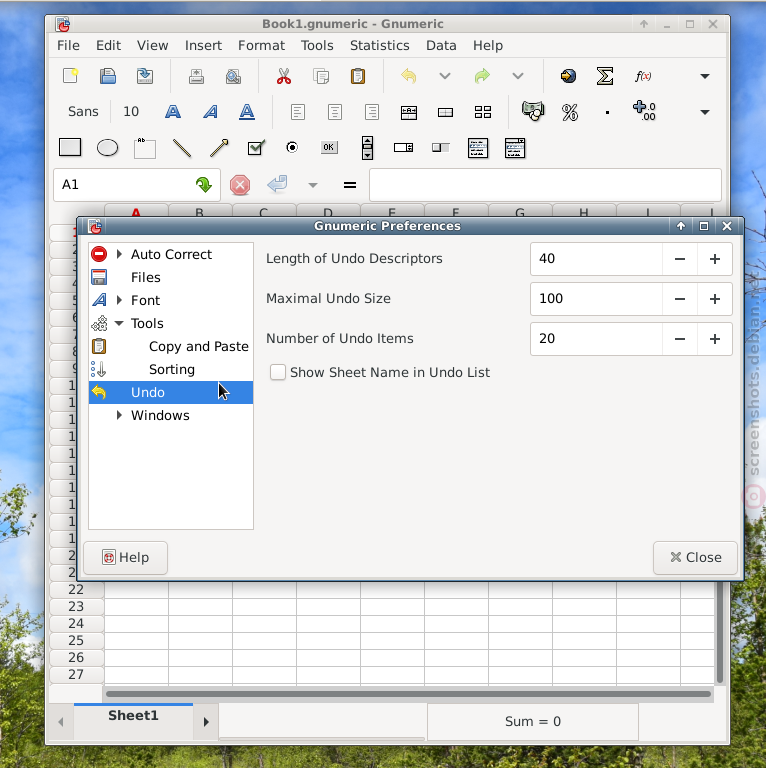Screen dimensions: 766x768
Task: Click the Paste clipboard icon
Action: (358, 76)
